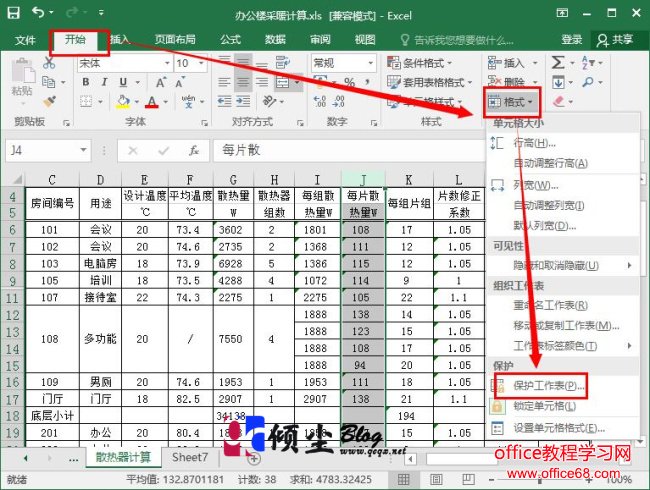Apply red font color A

pos(152,102)
